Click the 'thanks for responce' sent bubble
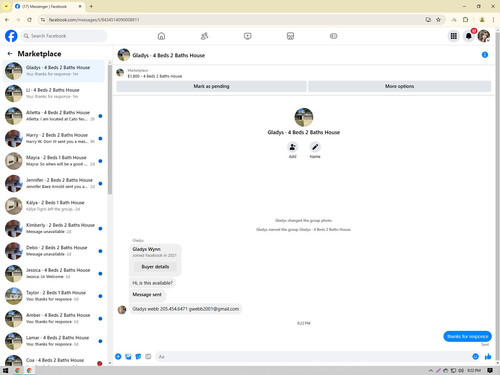 [x=467, y=336]
